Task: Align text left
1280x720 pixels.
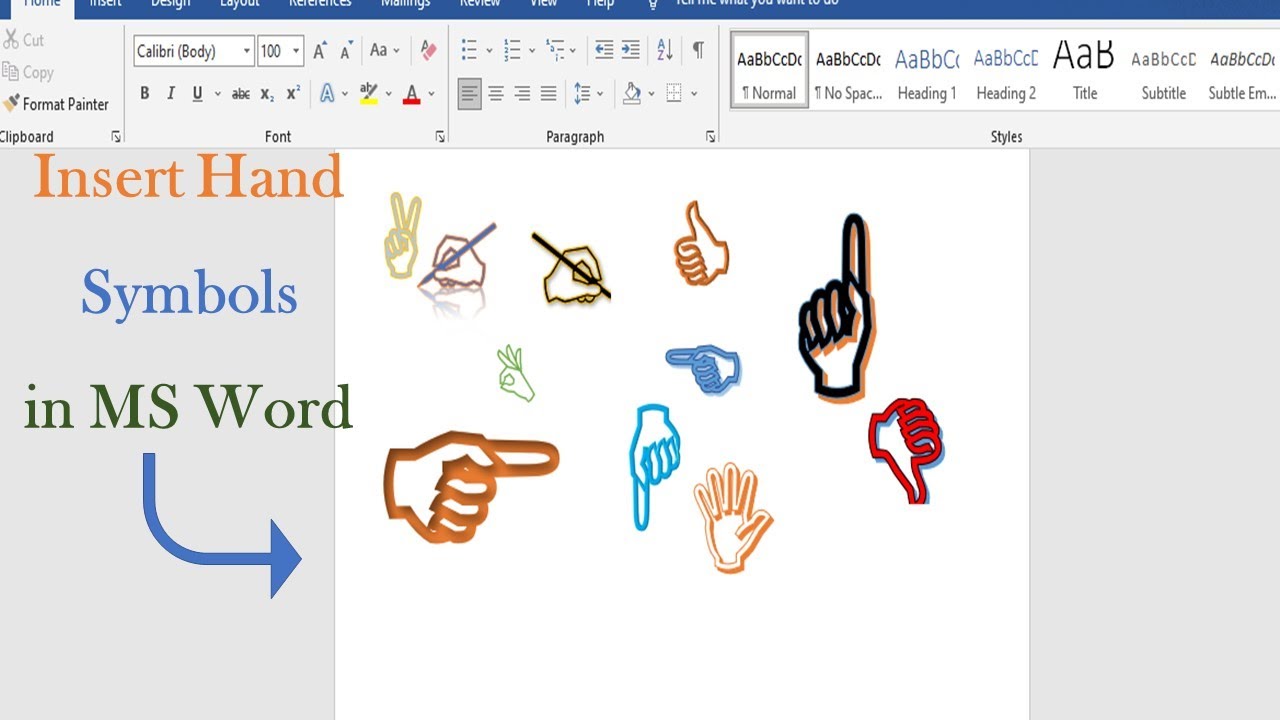Action: 469,94
